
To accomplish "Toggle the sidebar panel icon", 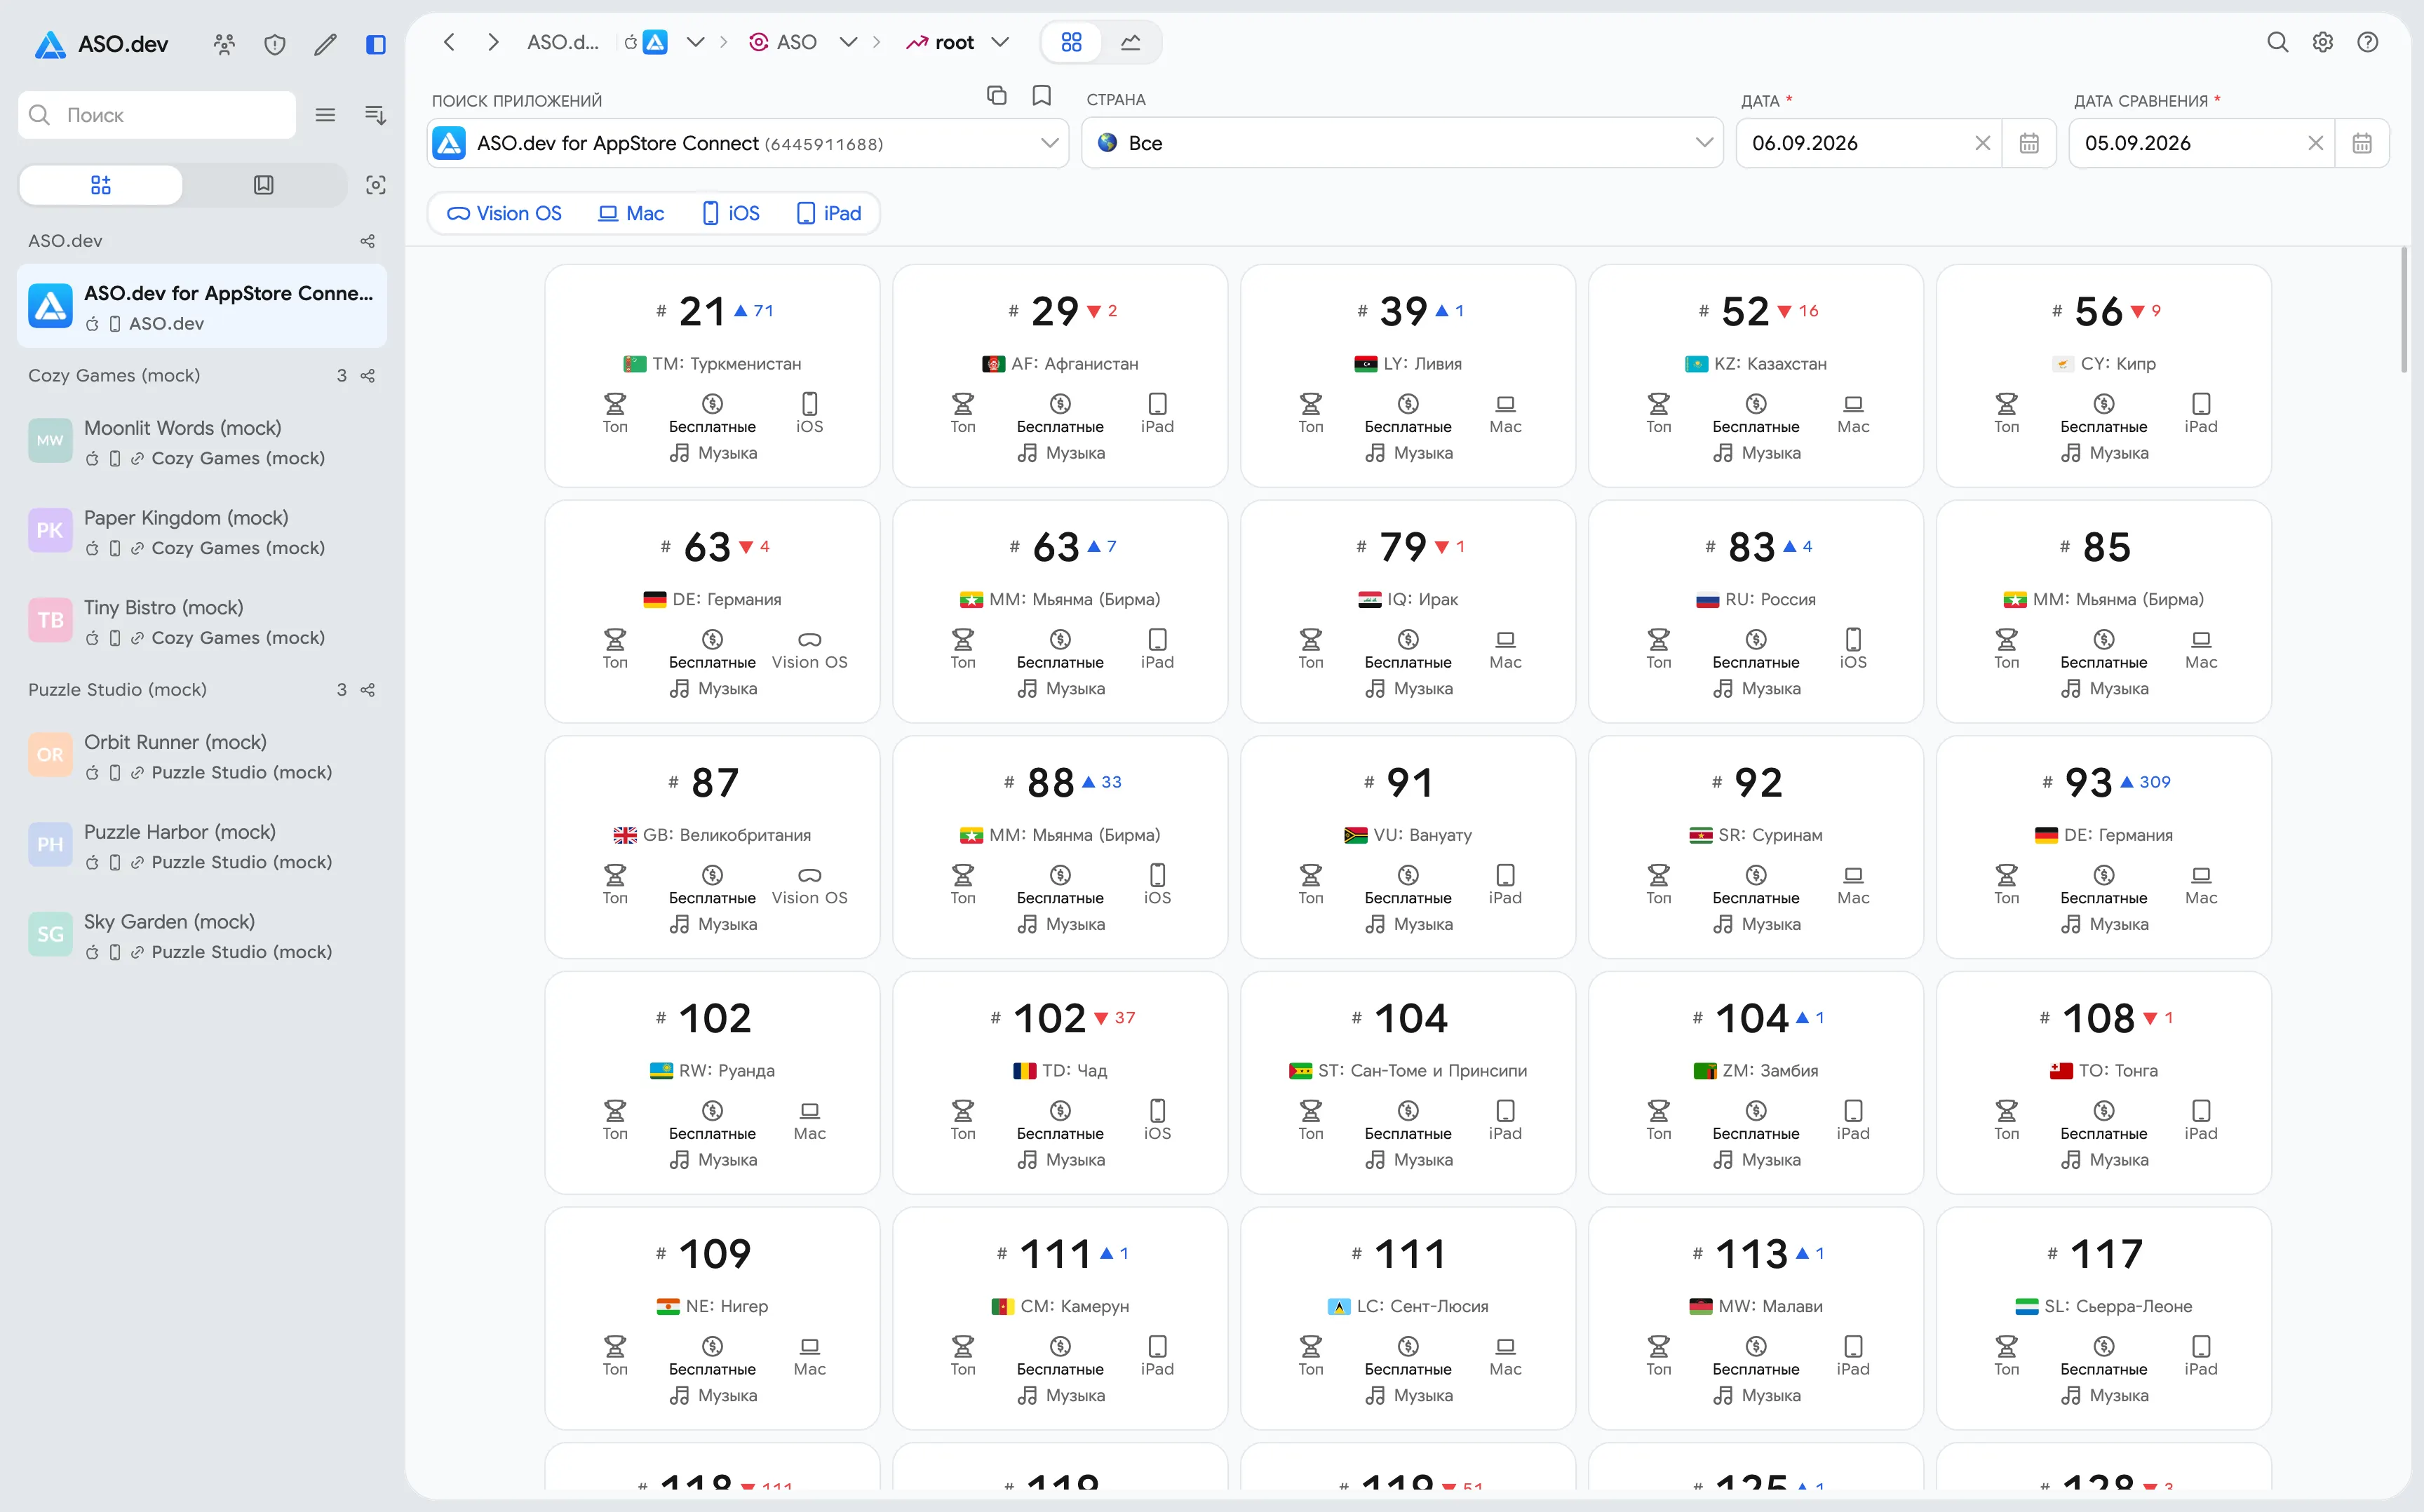I will tap(375, 43).
